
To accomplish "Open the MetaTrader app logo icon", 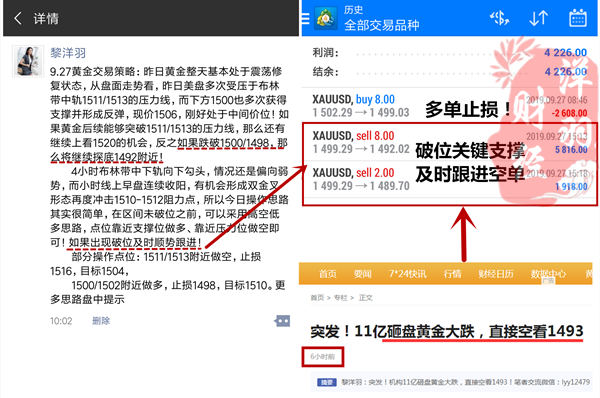I will (x=325, y=18).
